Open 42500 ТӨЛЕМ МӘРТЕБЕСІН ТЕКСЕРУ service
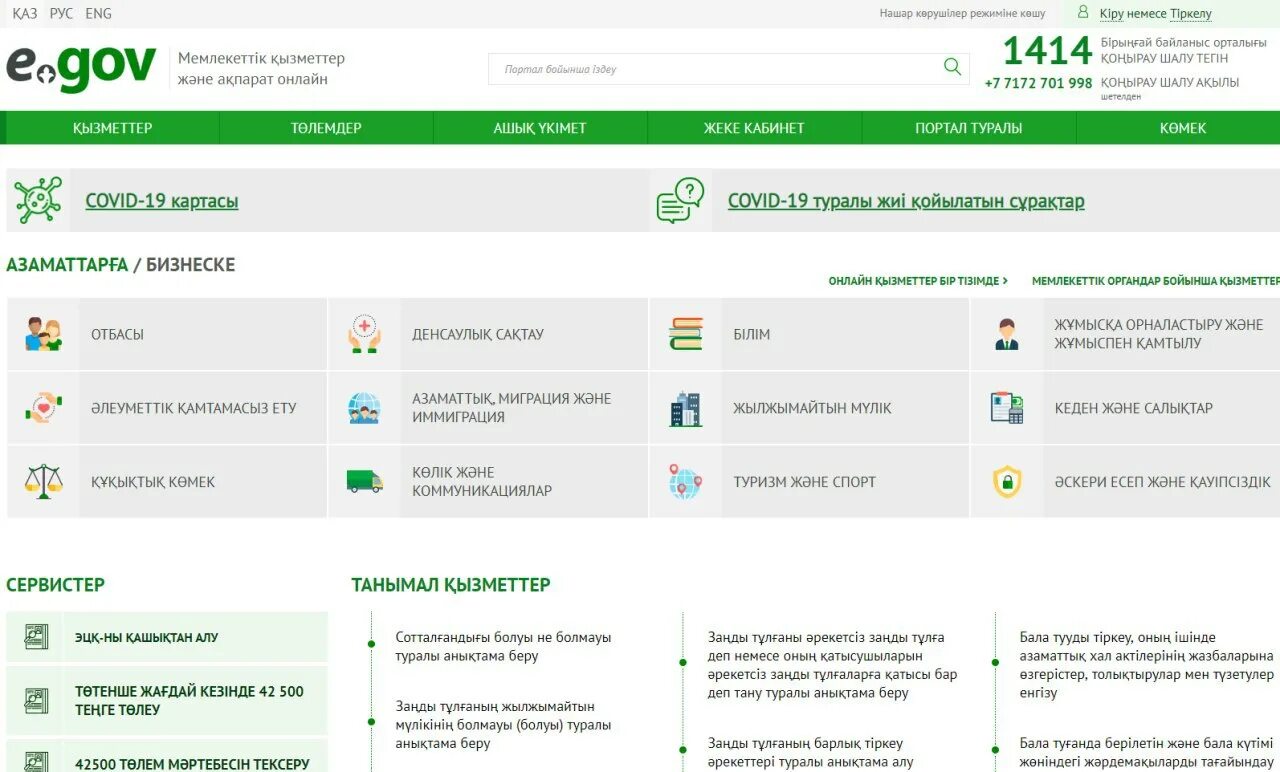This screenshot has height=772, width=1280. 167,757
